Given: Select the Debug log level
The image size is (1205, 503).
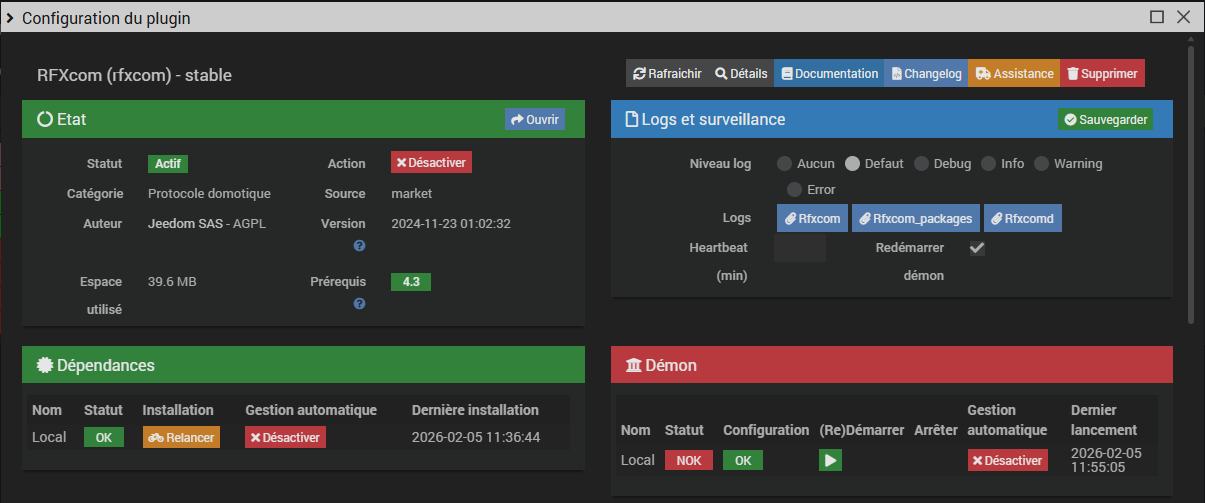Looking at the screenshot, I should (922, 164).
